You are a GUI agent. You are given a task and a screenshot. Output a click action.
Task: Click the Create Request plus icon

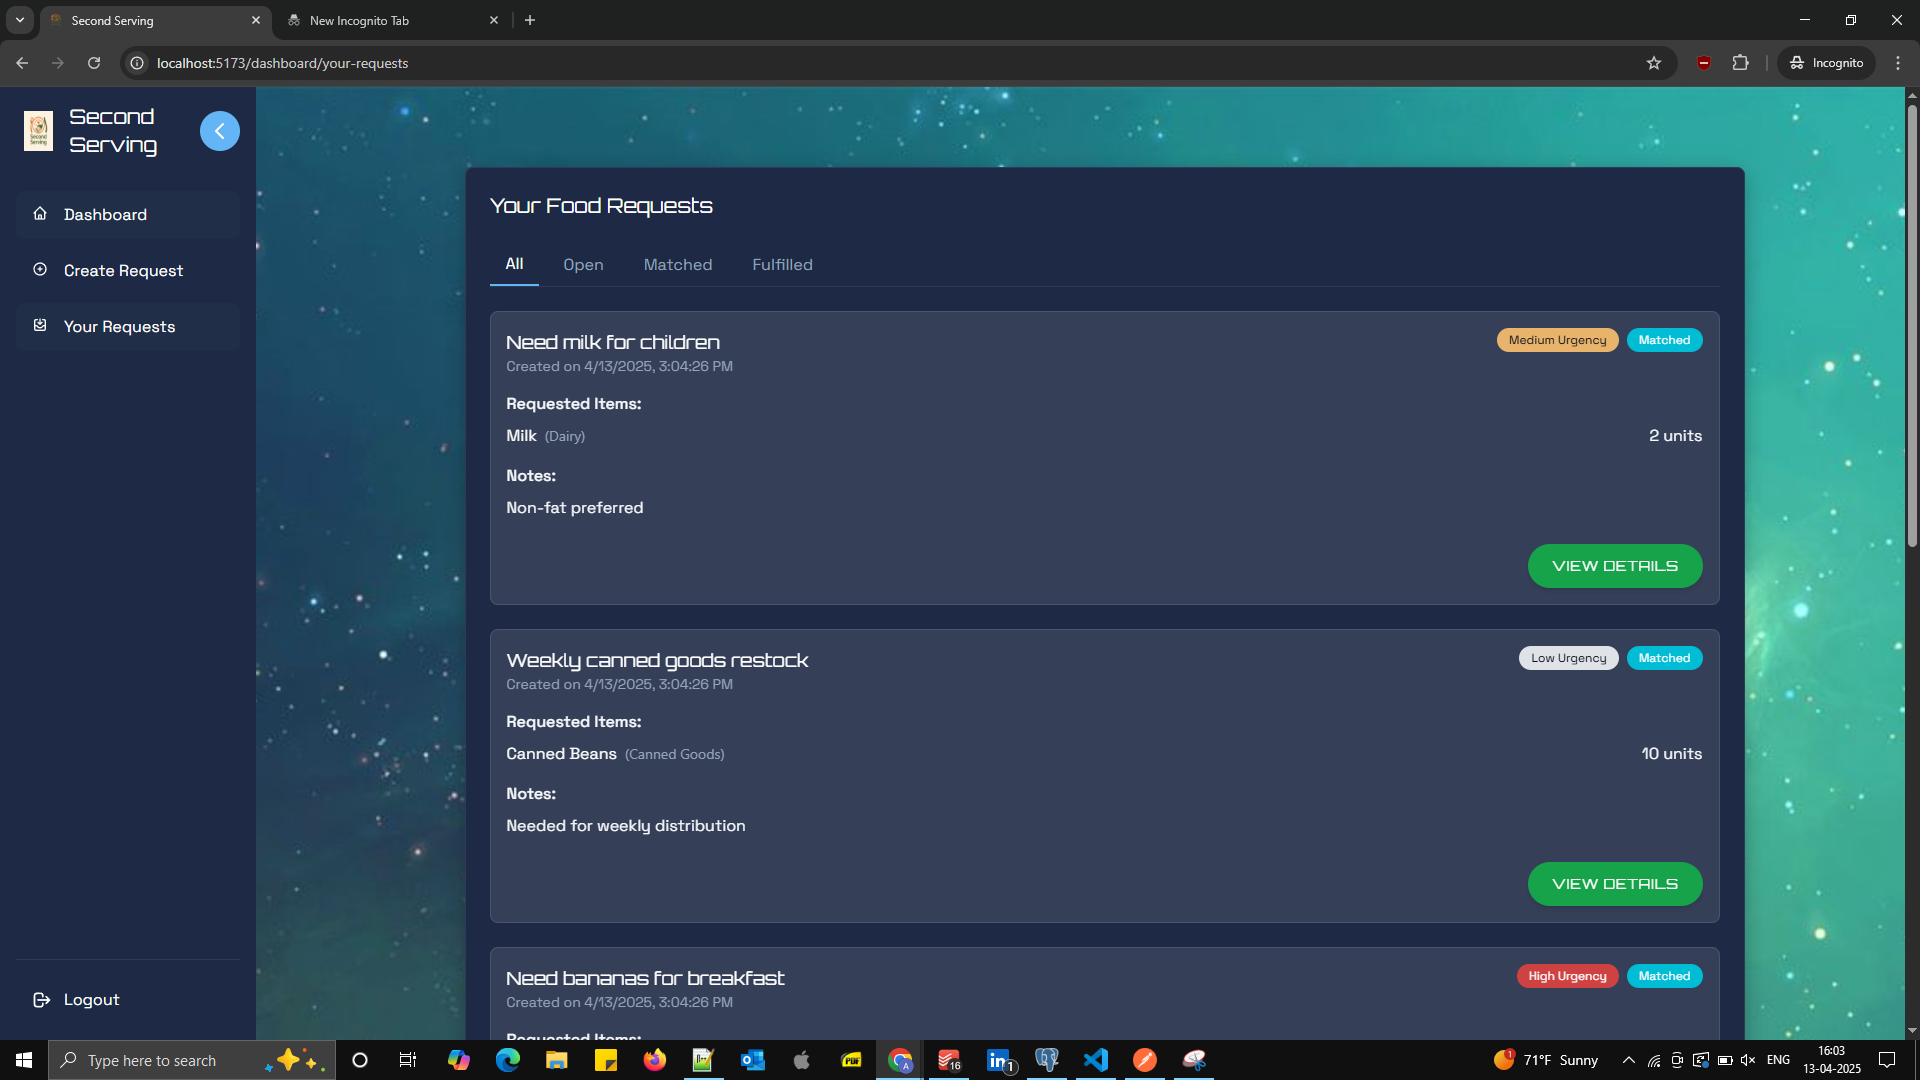40,270
